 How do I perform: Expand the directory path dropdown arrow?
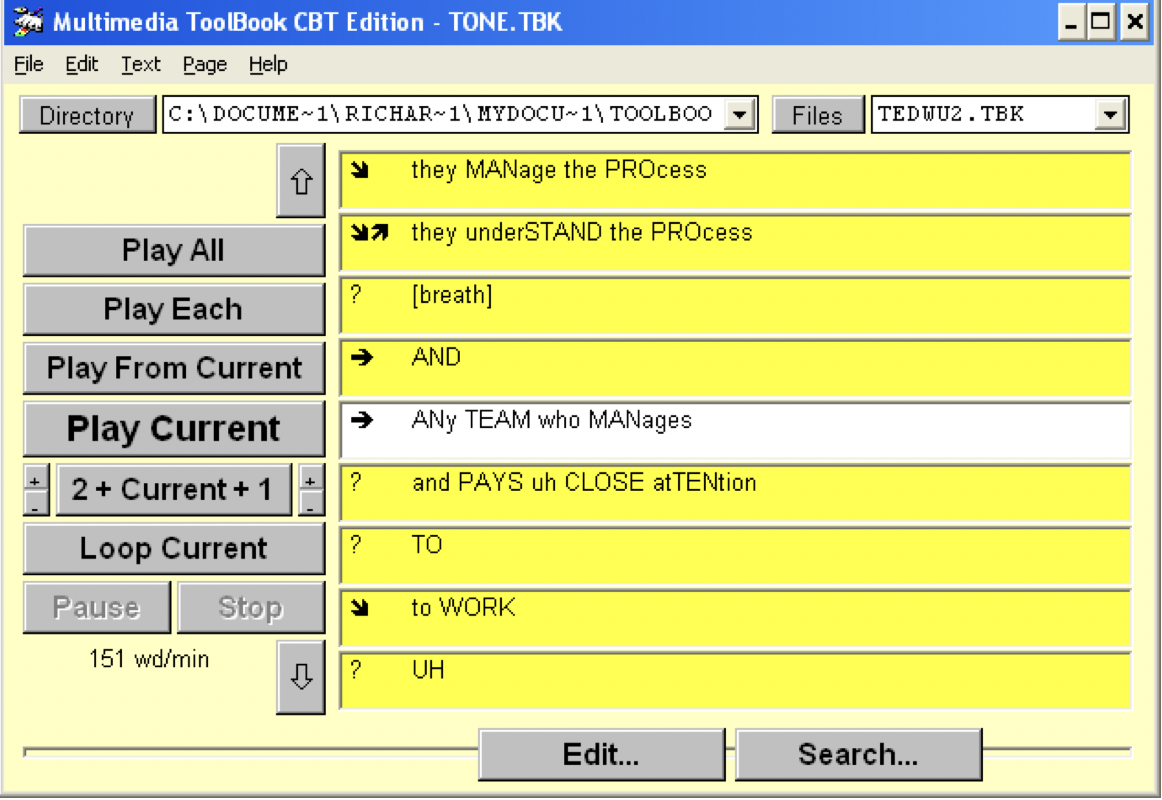(x=739, y=115)
